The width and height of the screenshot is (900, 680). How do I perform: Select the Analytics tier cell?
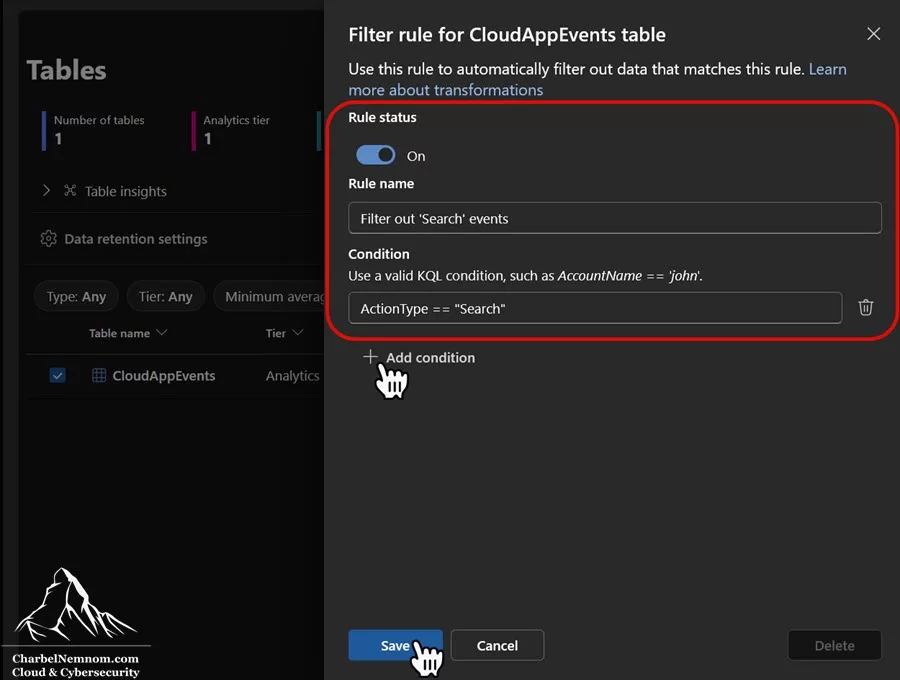pyautogui.click(x=292, y=376)
